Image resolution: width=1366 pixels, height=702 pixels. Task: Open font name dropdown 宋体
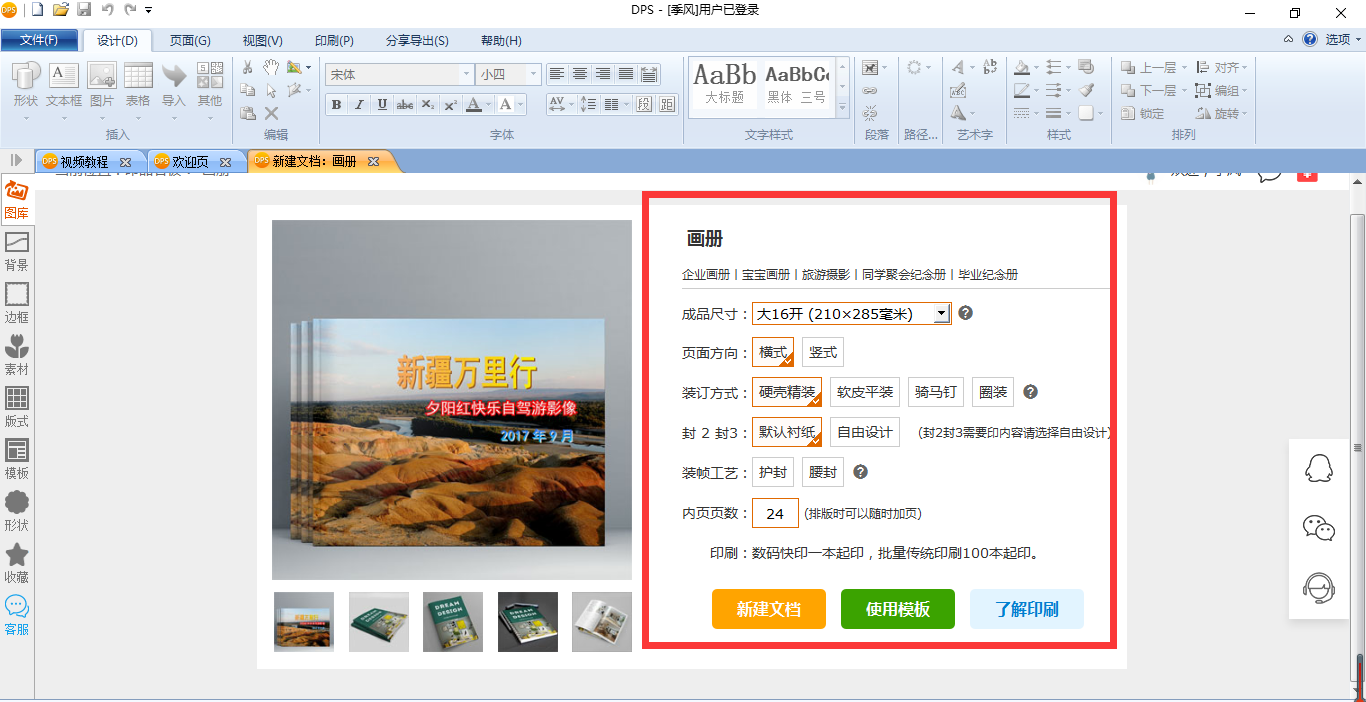point(466,75)
